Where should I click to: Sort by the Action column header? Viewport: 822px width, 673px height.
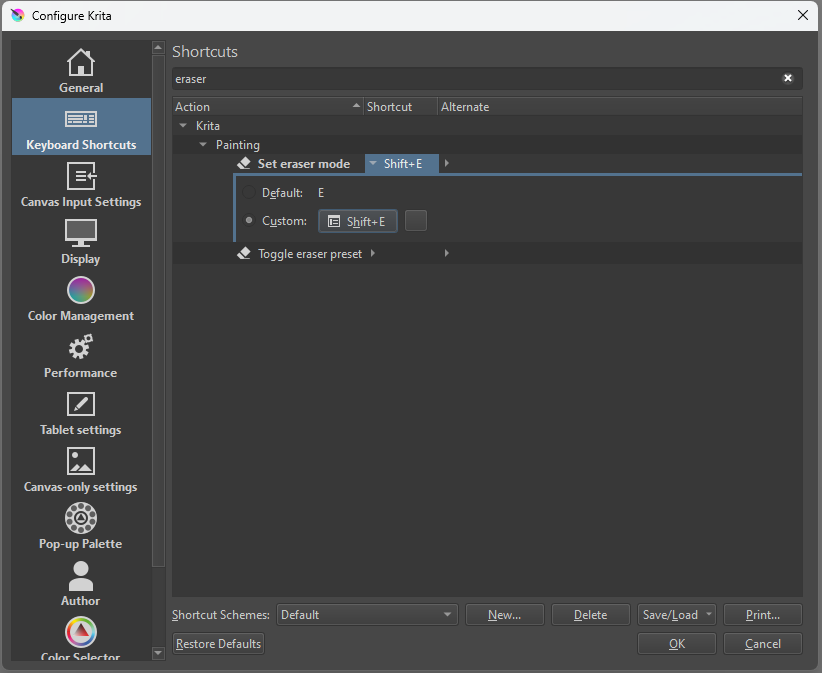[x=268, y=107]
